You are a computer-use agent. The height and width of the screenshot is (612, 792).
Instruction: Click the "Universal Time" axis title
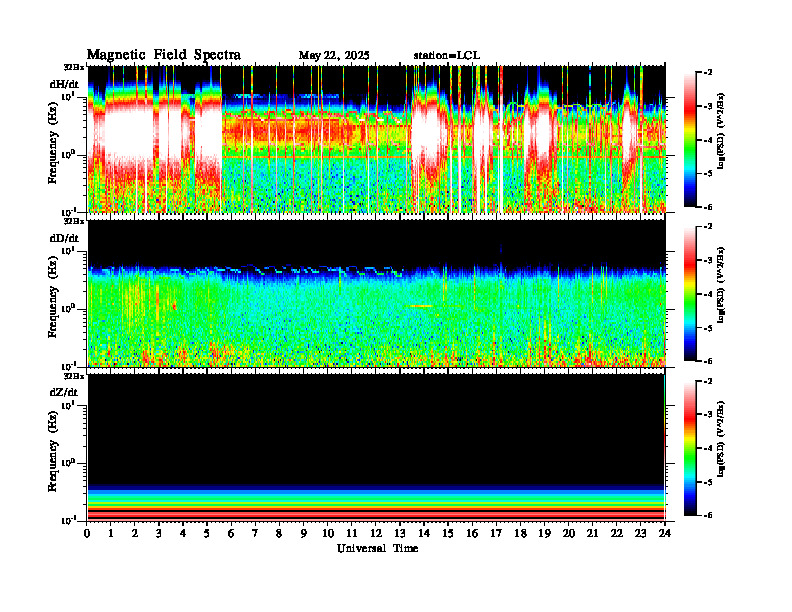377,548
